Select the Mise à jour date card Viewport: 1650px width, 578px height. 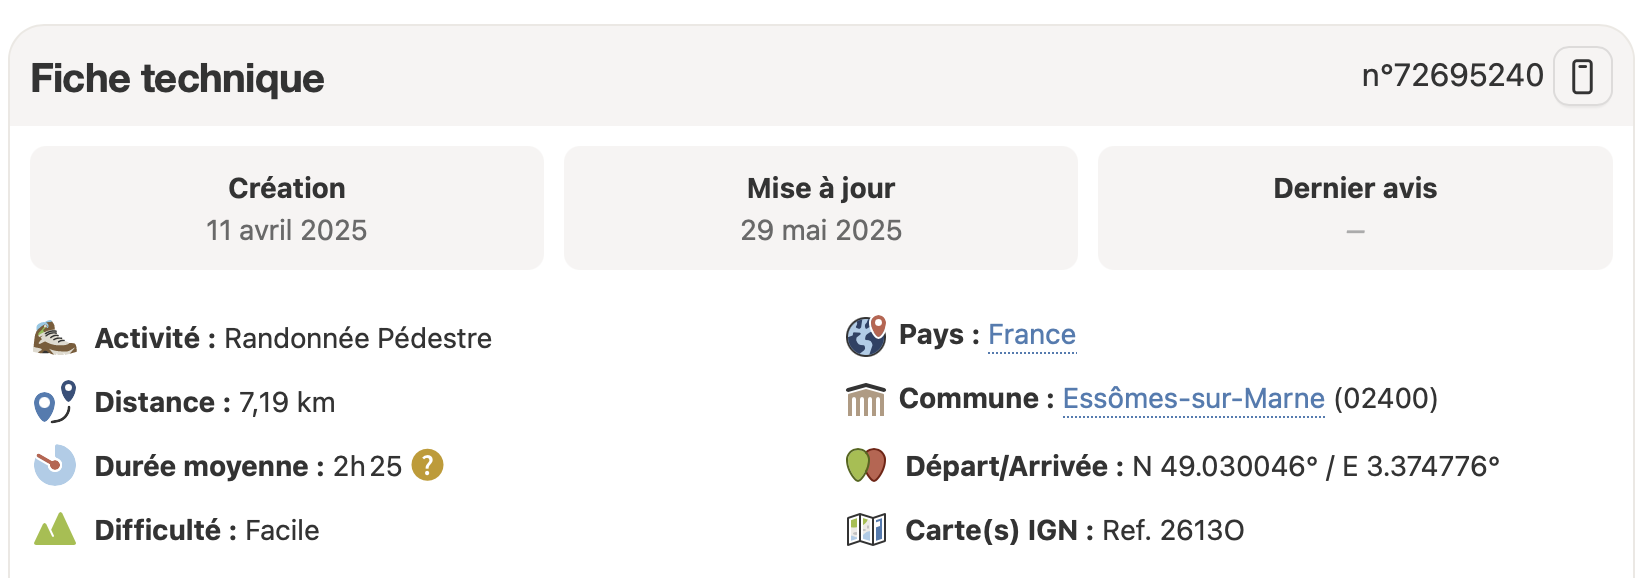821,208
